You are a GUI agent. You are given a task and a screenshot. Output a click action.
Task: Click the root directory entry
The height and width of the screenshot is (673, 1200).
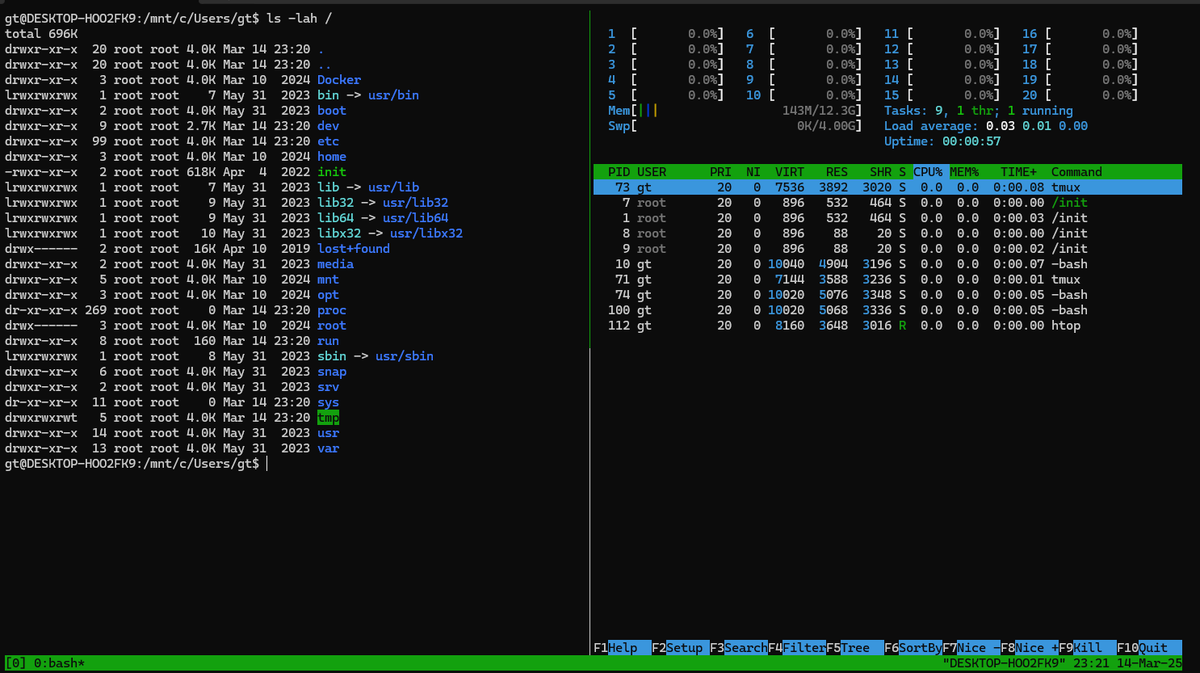click(332, 325)
